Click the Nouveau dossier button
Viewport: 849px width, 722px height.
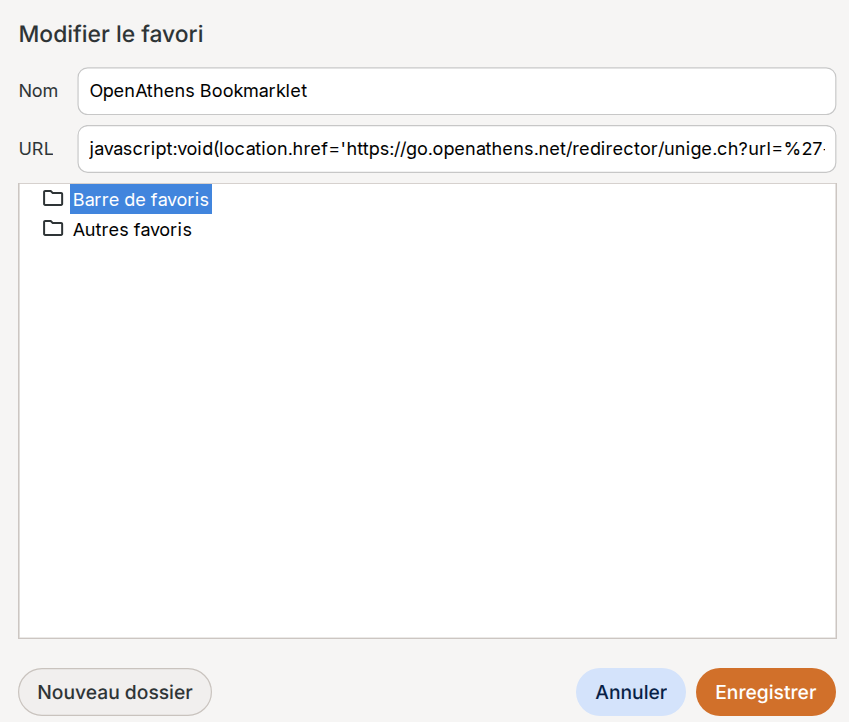(114, 692)
